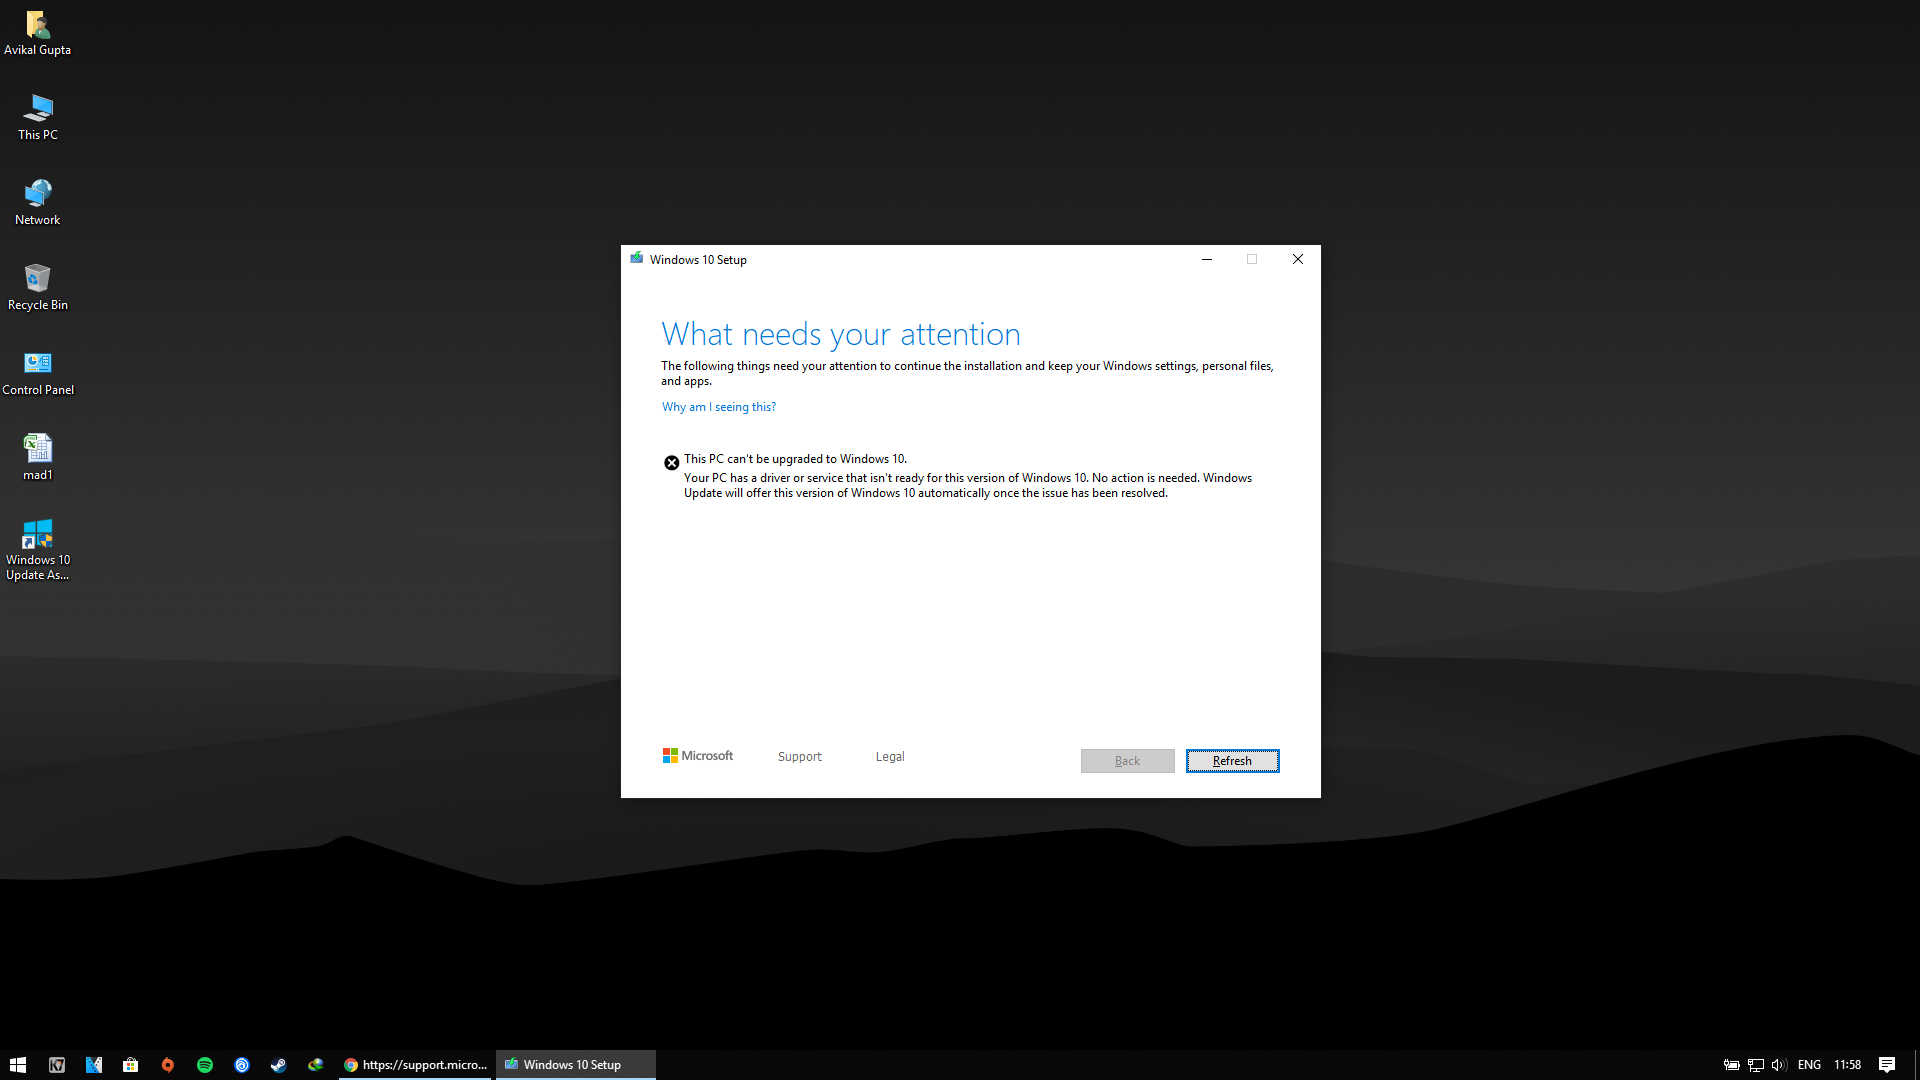Select the mad1 spreadsheet file icon
The width and height of the screenshot is (1920, 1080).
[37, 458]
